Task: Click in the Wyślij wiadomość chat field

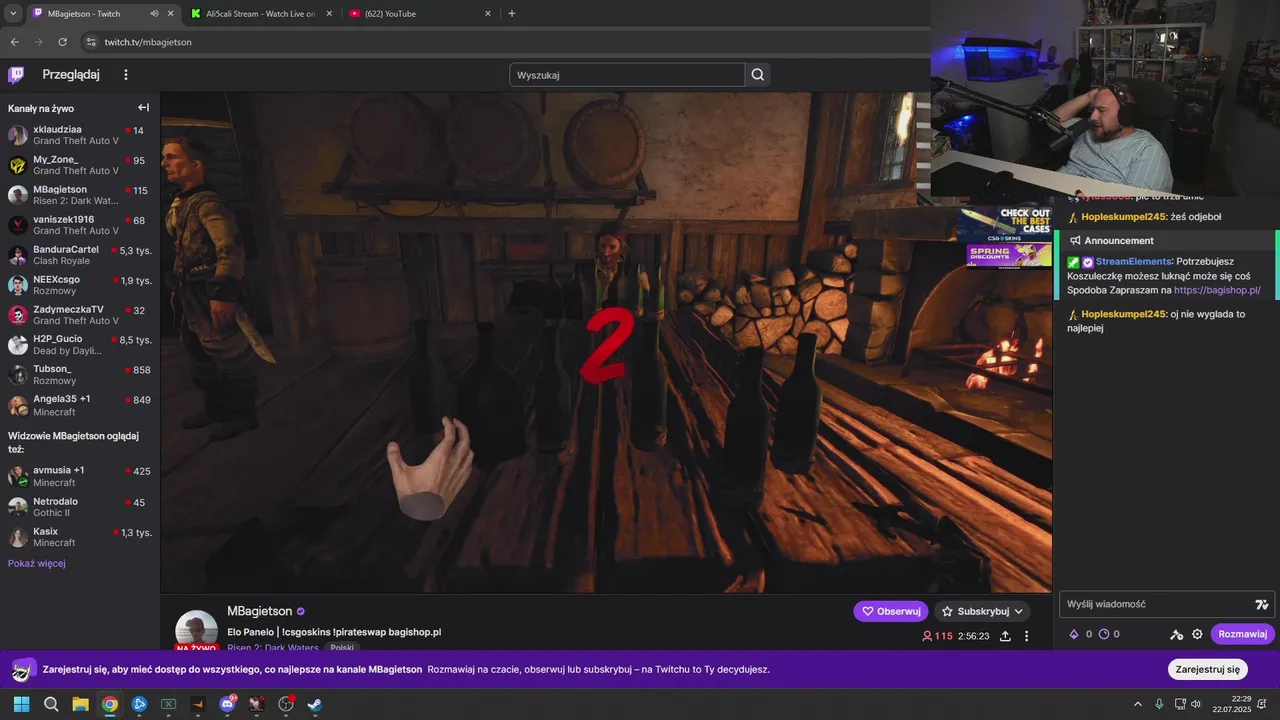Action: [x=1156, y=604]
